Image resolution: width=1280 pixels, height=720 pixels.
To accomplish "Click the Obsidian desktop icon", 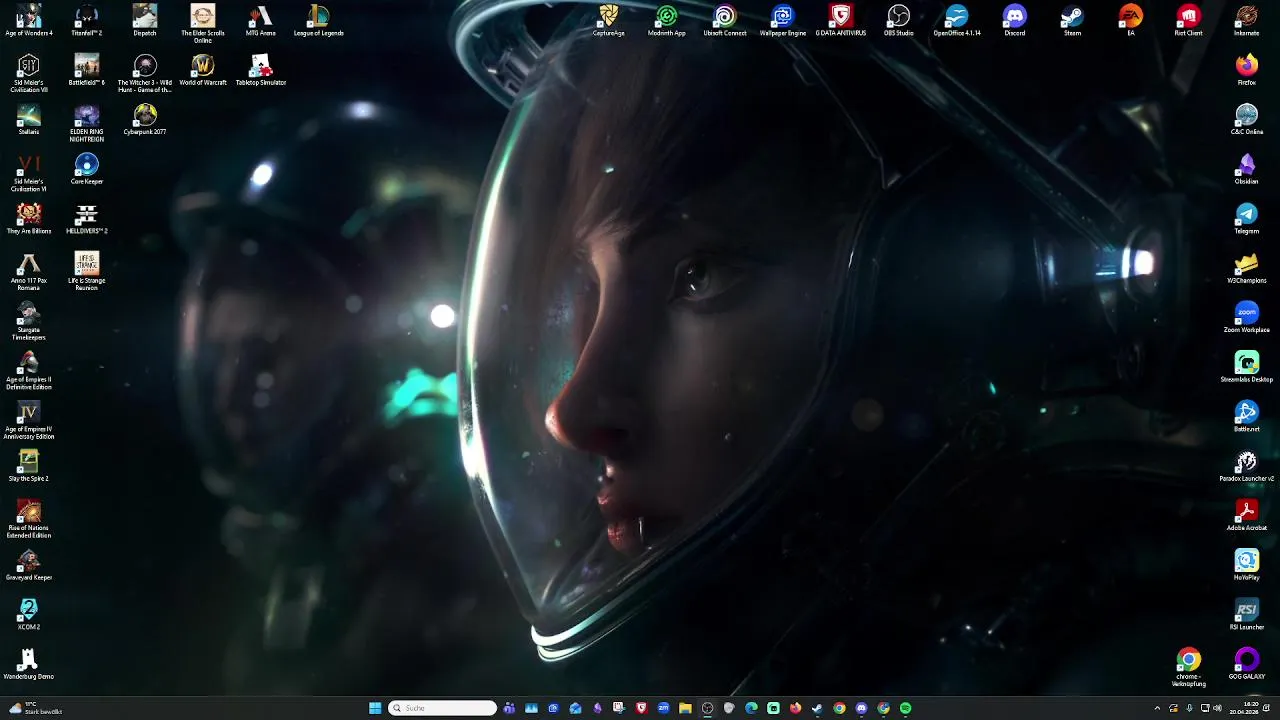I will [1247, 169].
